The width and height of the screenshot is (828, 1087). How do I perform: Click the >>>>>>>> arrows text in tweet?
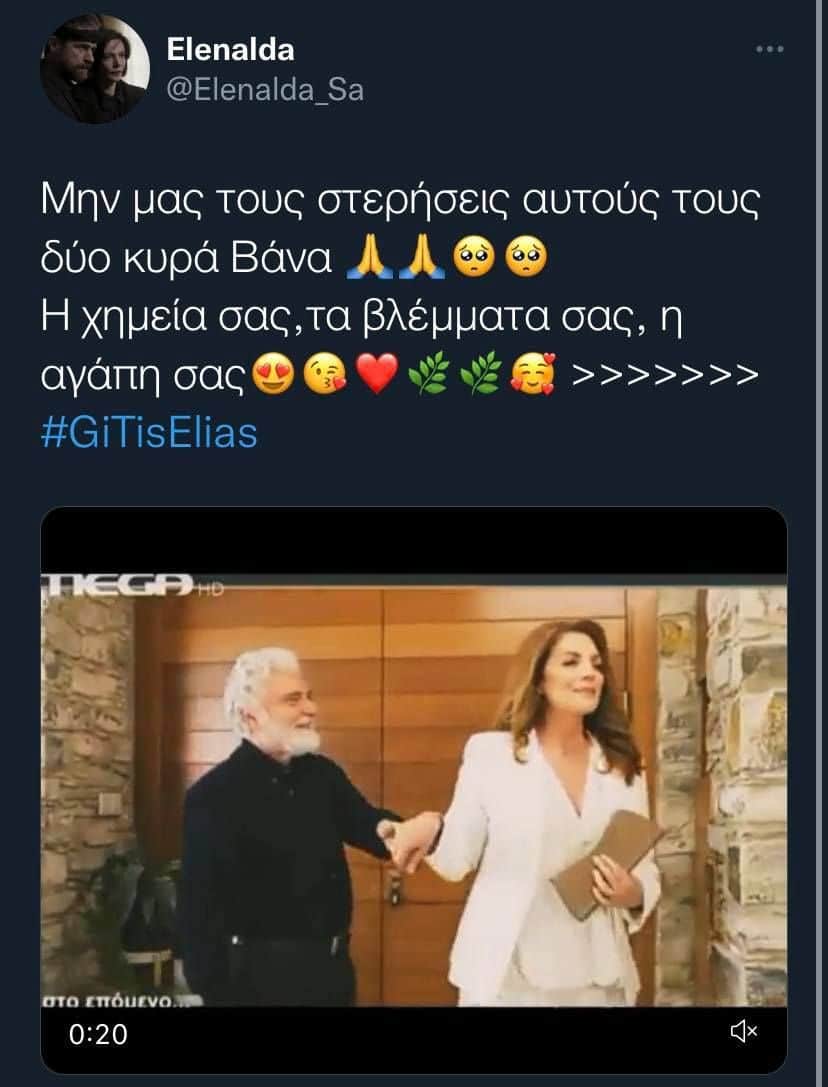(x=664, y=374)
